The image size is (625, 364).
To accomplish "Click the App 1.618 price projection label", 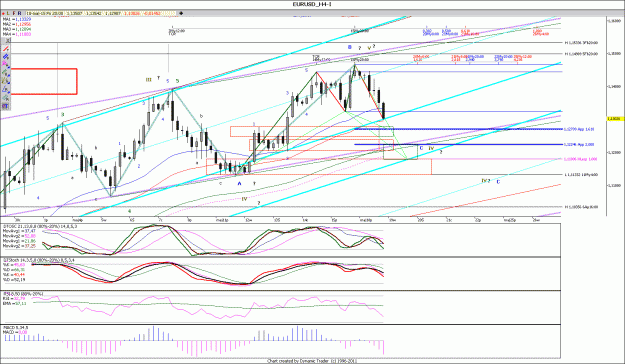I will (579, 129).
